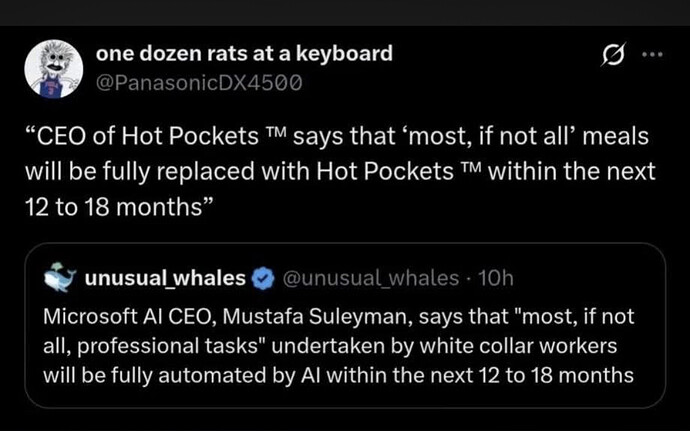Click the 10h timestamp
The height and width of the screenshot is (431, 690).
pyautogui.click(x=497, y=276)
